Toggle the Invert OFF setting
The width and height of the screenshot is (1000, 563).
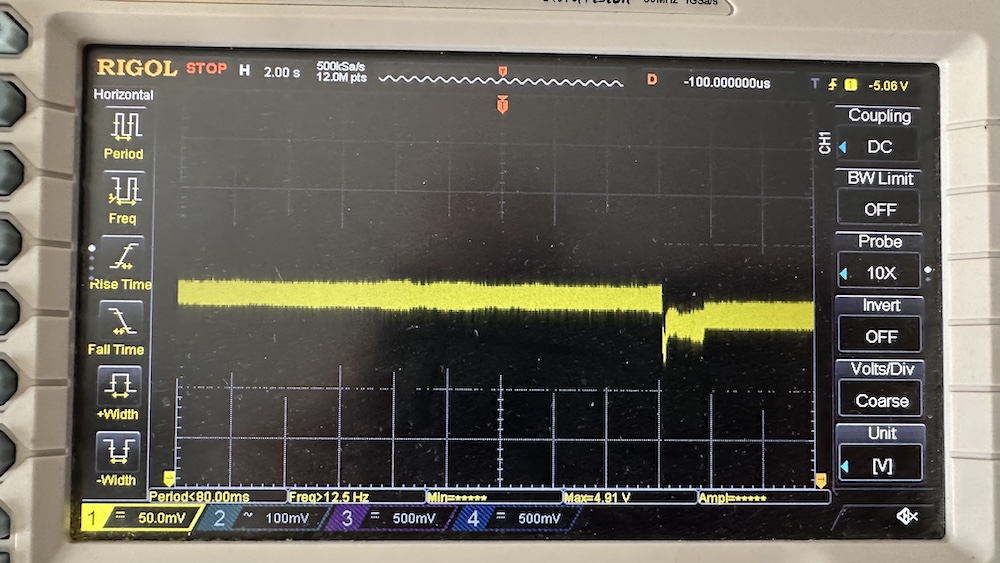[x=881, y=337]
